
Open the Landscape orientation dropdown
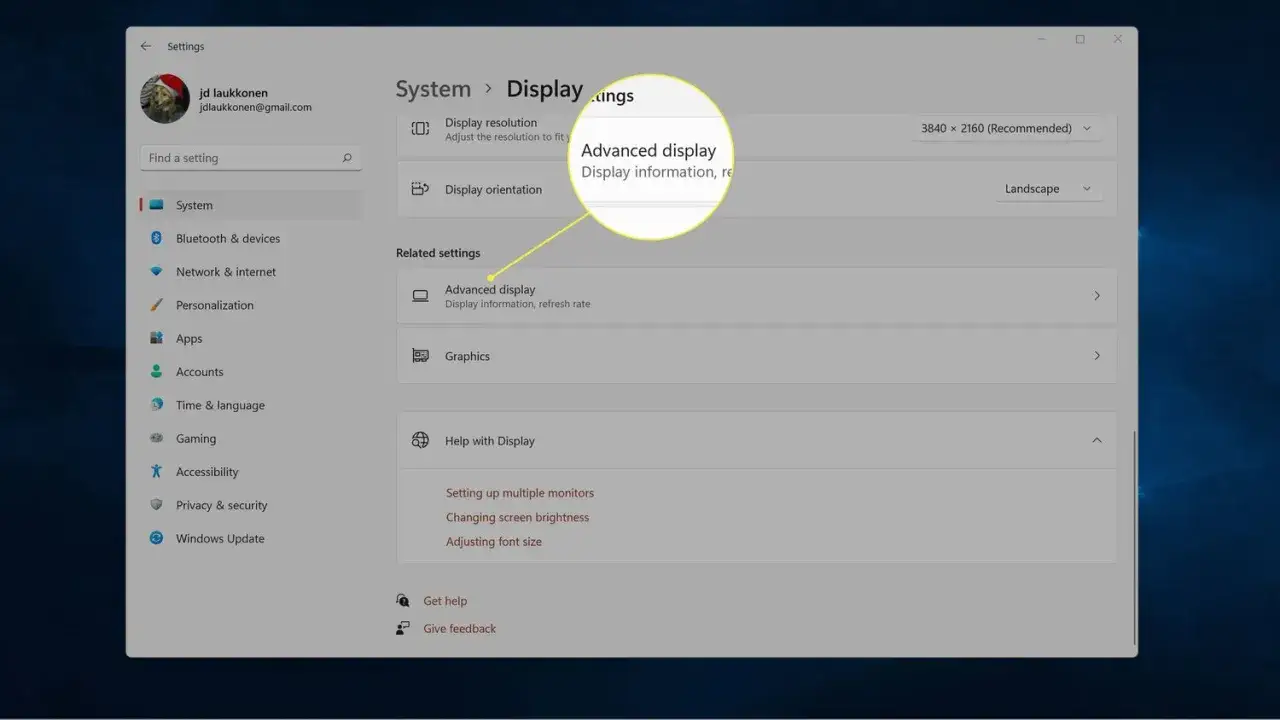tap(1048, 189)
